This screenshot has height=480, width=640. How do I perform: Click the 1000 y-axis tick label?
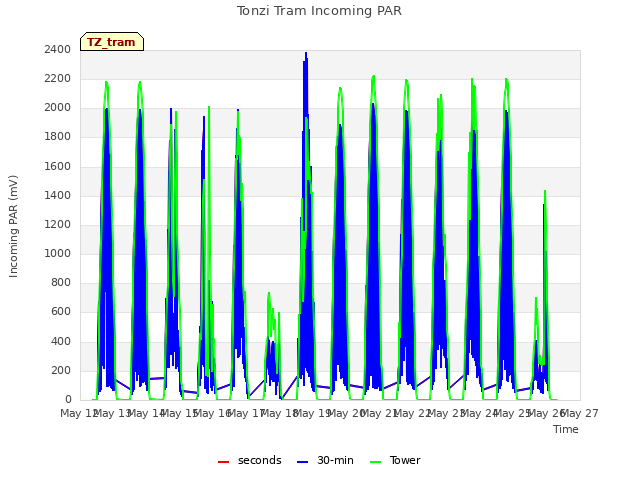[x=58, y=253]
